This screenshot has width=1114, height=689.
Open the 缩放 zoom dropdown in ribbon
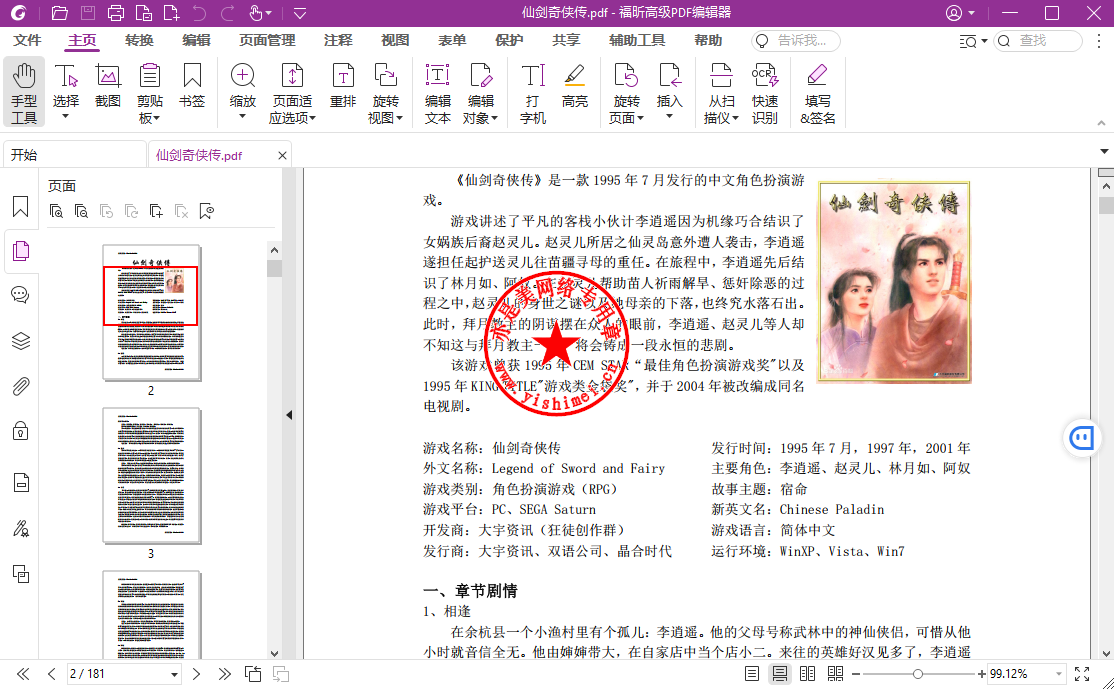(x=242, y=116)
